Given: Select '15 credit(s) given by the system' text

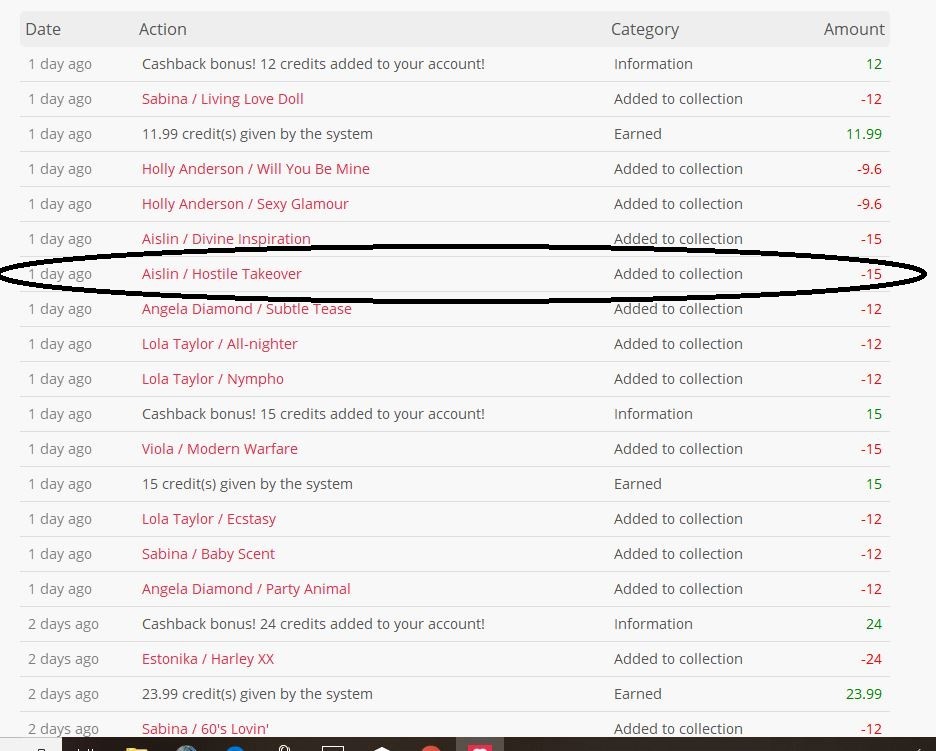Looking at the screenshot, I should tap(247, 484).
